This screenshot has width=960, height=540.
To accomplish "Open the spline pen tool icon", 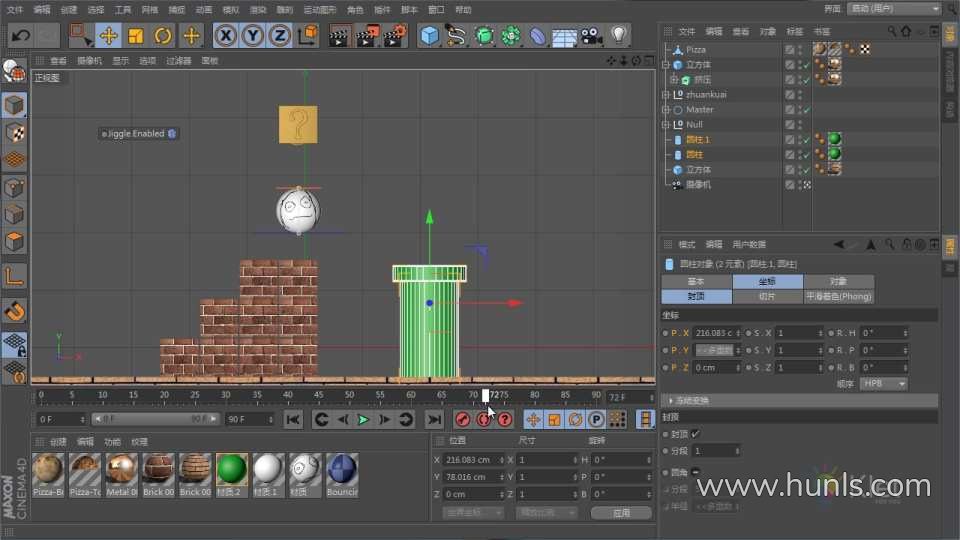I will pyautogui.click(x=456, y=36).
